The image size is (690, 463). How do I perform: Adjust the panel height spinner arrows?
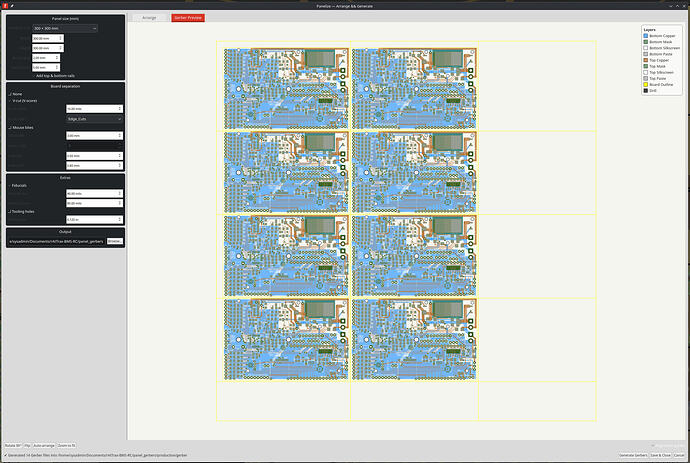pos(61,48)
